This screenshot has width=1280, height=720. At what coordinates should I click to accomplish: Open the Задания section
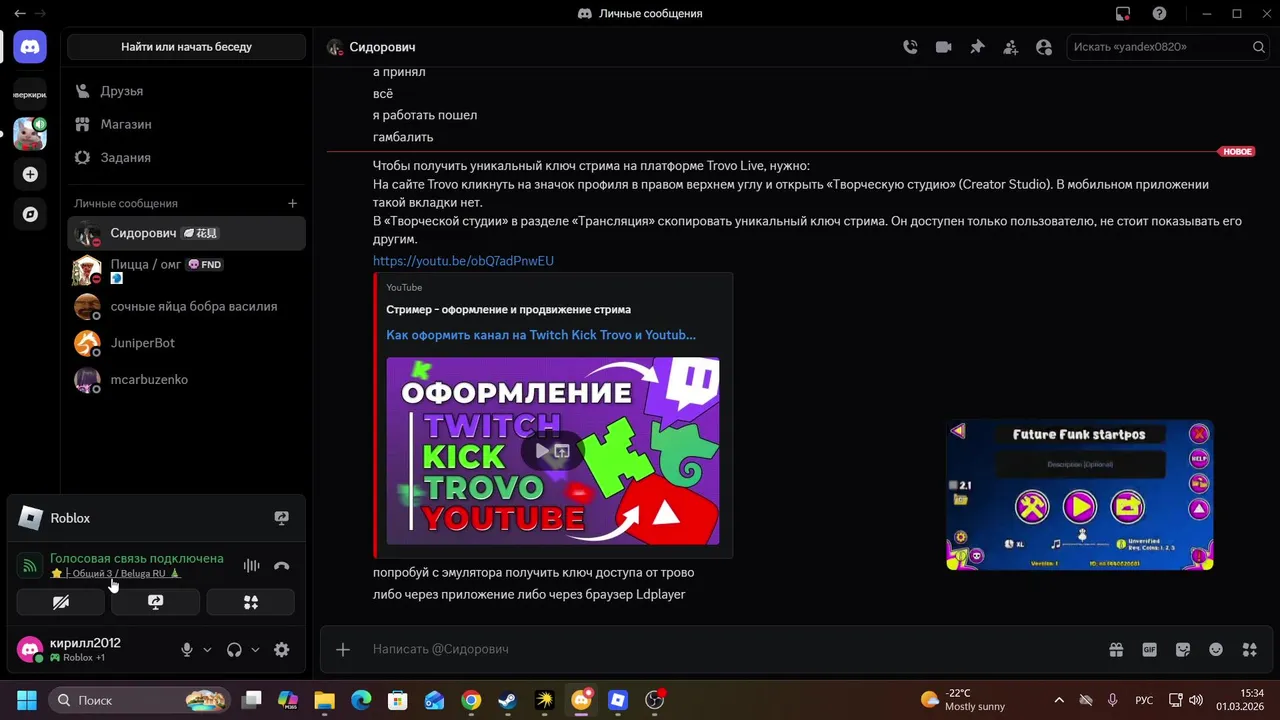click(186, 157)
